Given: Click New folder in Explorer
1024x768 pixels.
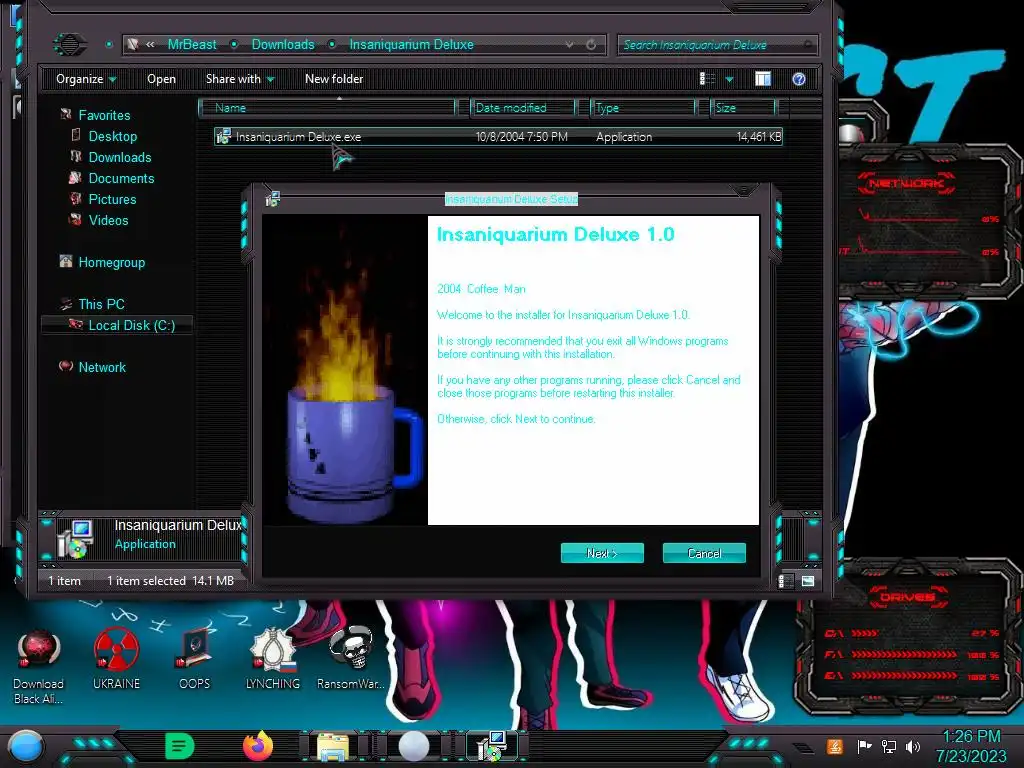Looking at the screenshot, I should (x=334, y=79).
